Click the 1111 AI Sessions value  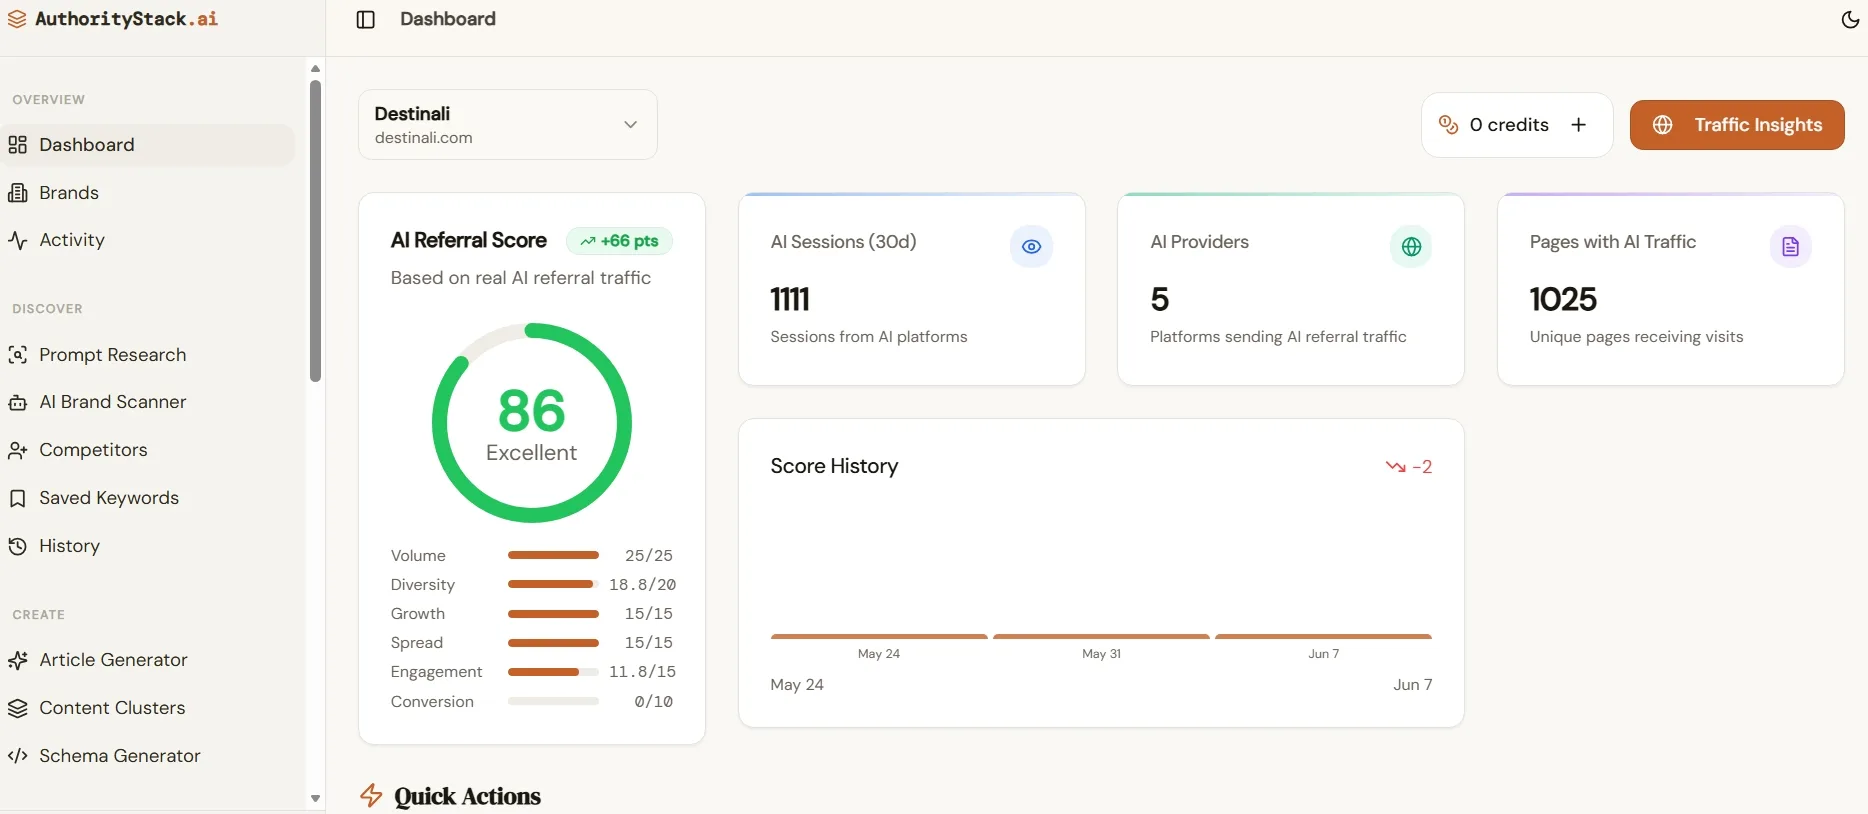click(x=790, y=299)
